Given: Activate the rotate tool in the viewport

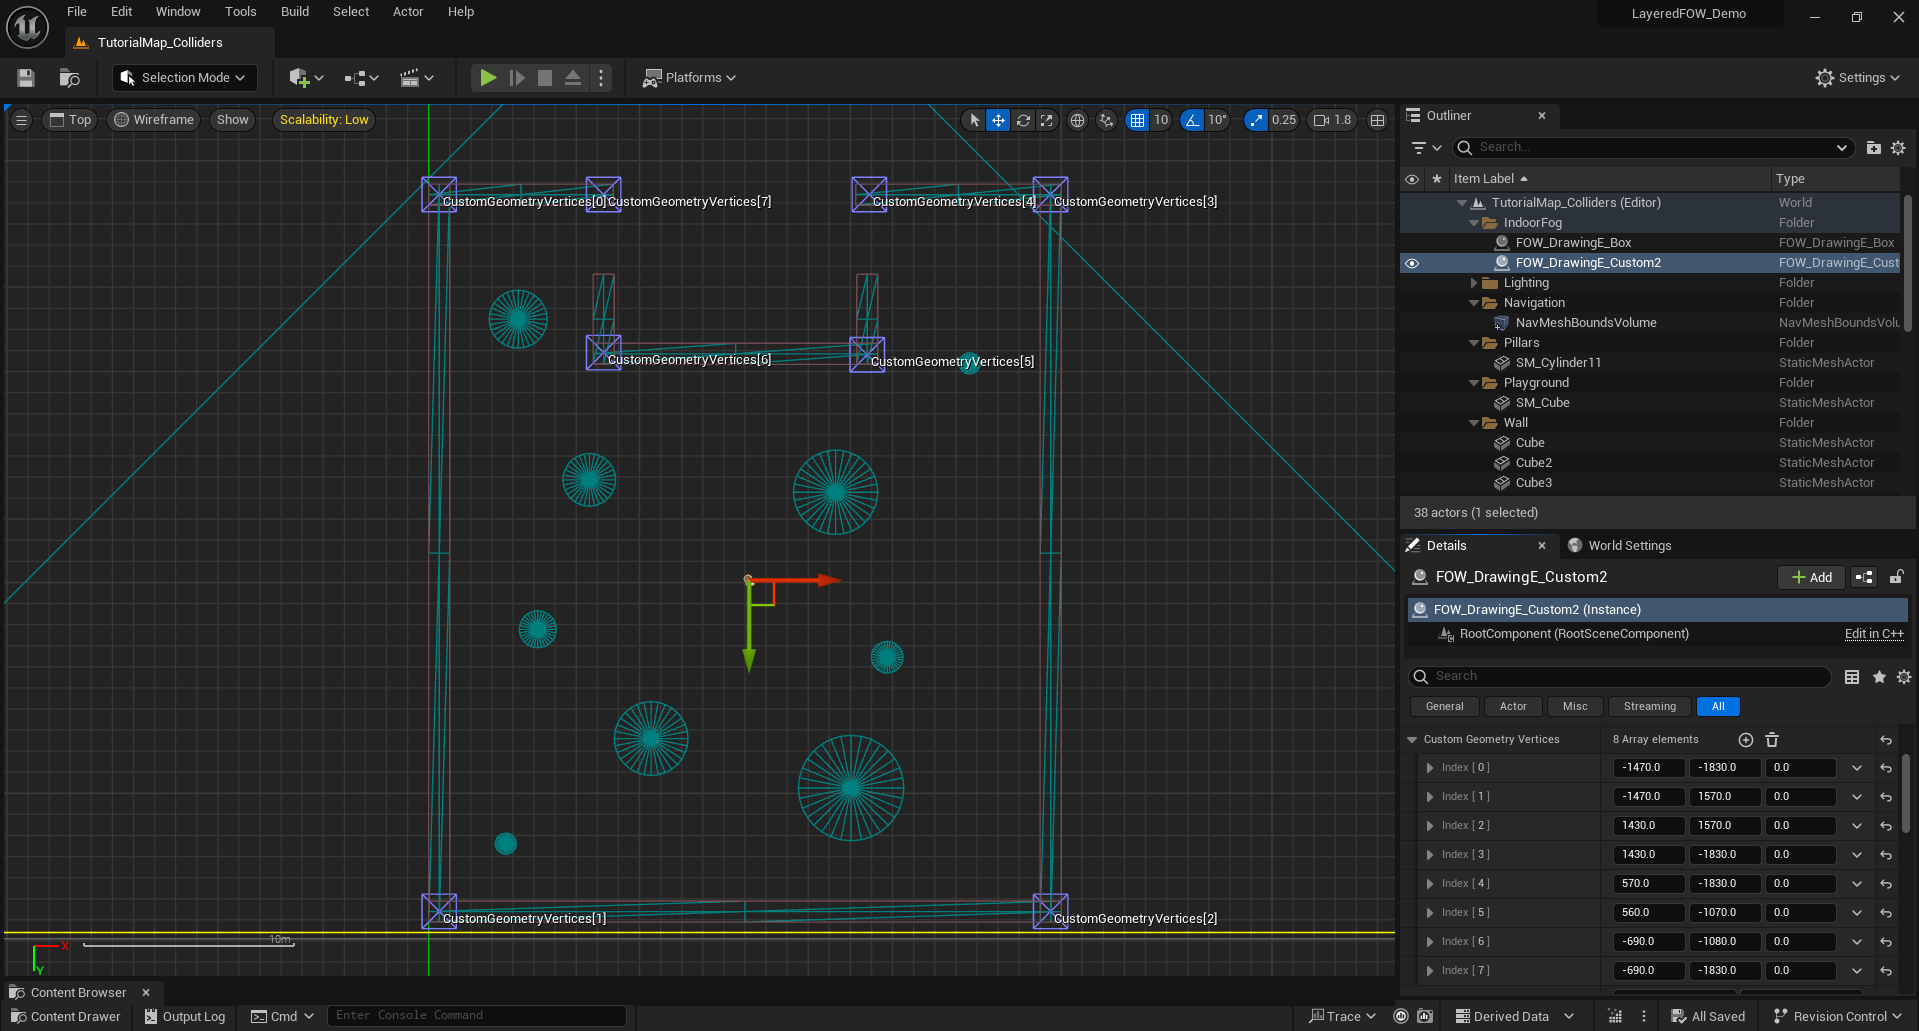Looking at the screenshot, I should click(1023, 120).
